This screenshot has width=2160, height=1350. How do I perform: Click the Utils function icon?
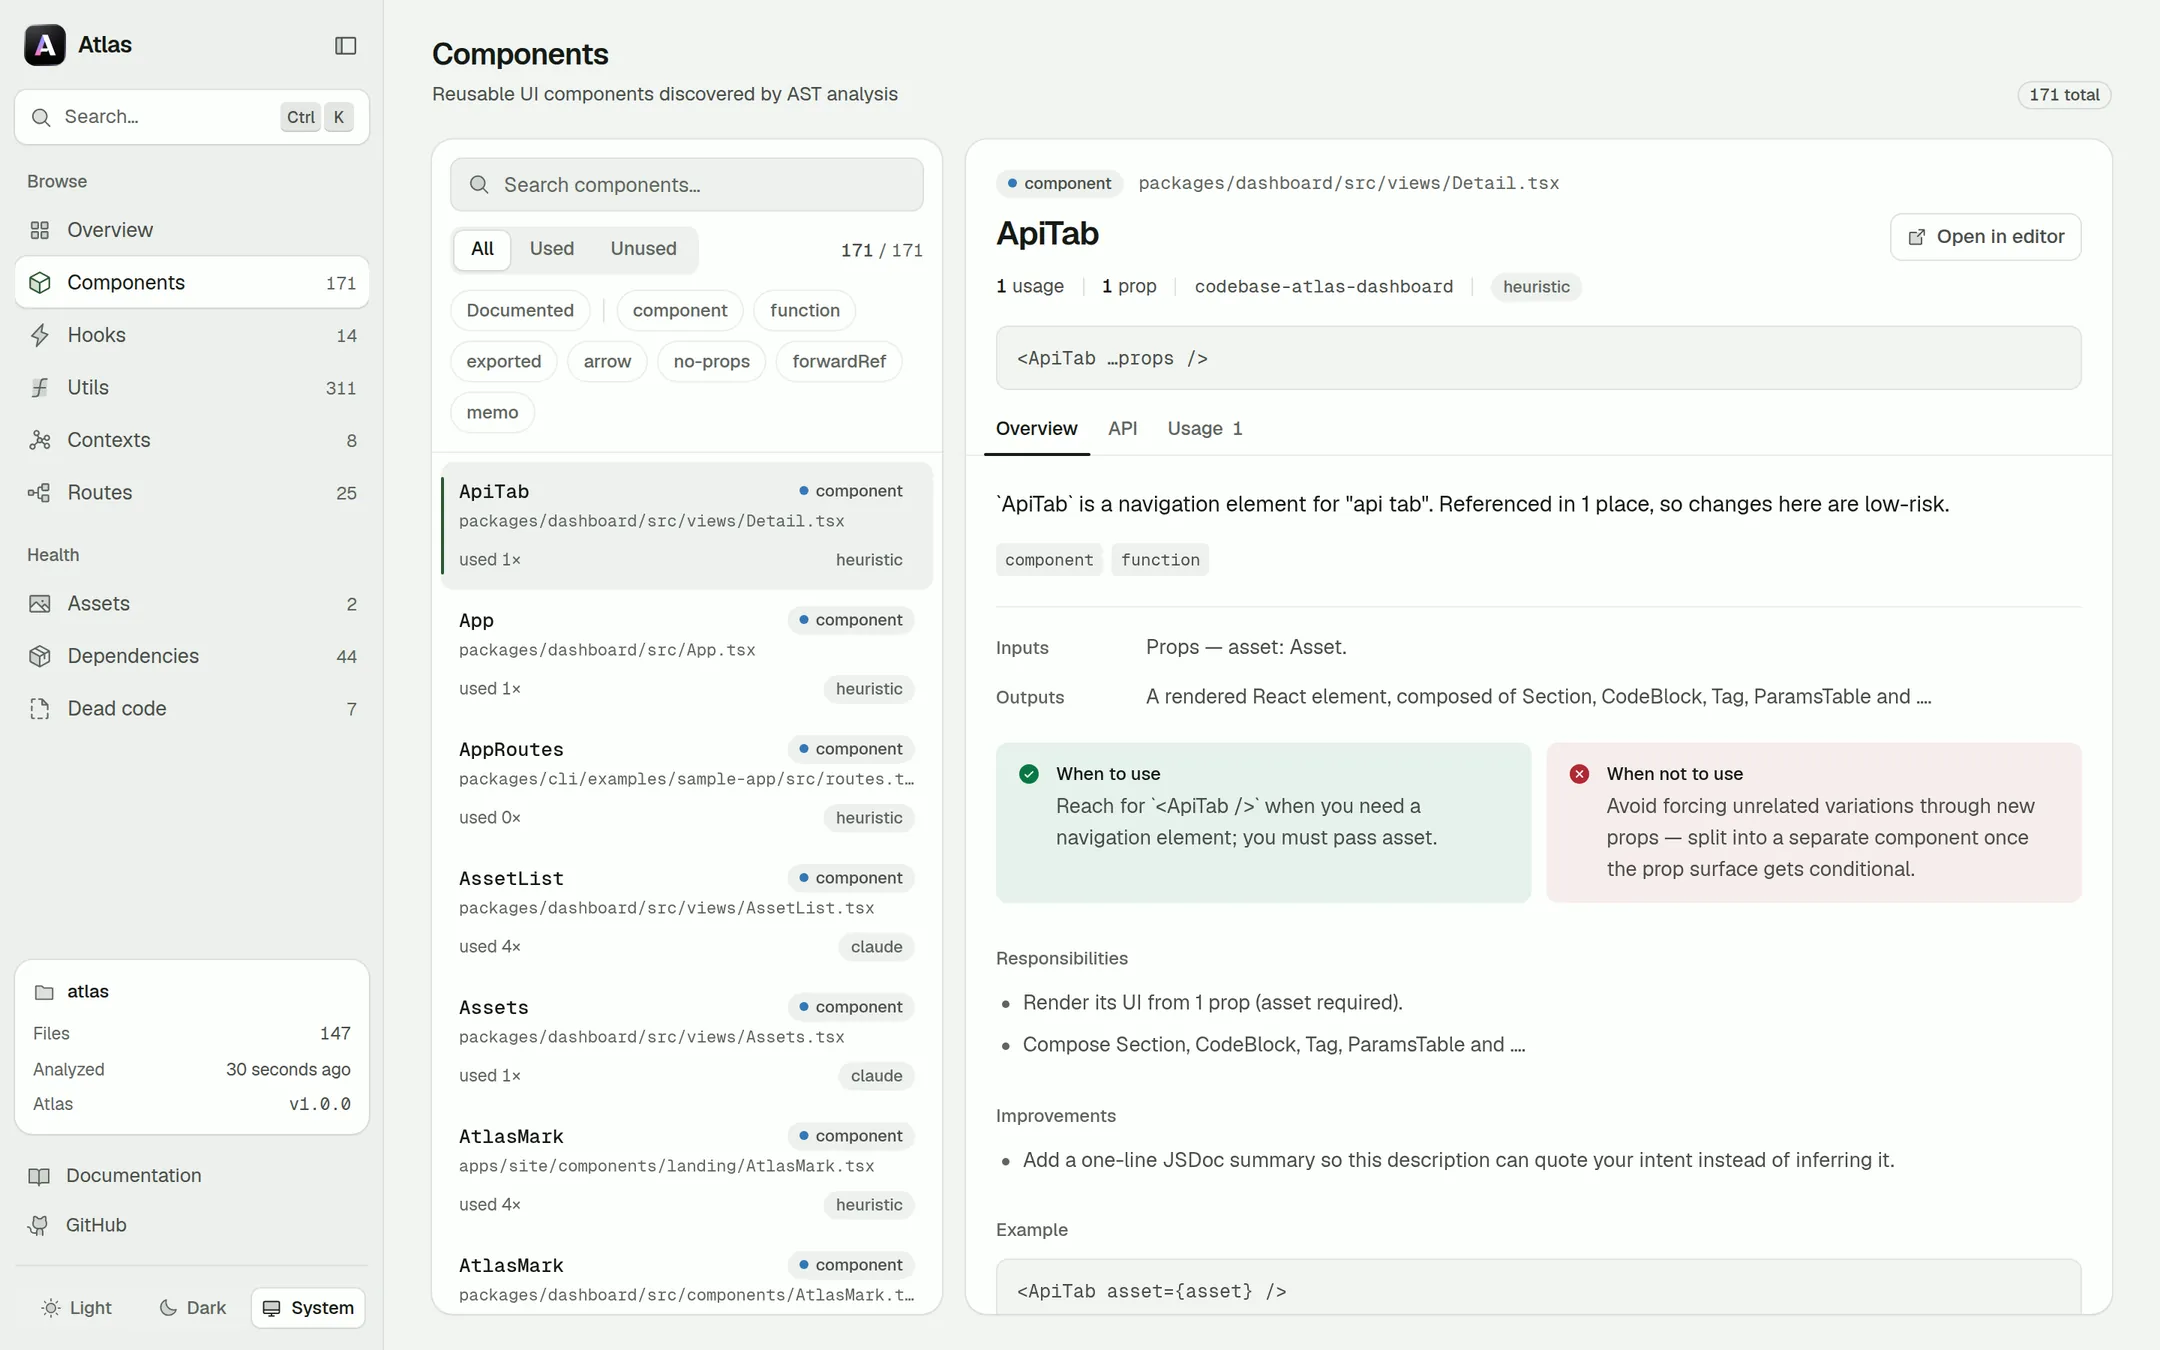click(x=40, y=387)
